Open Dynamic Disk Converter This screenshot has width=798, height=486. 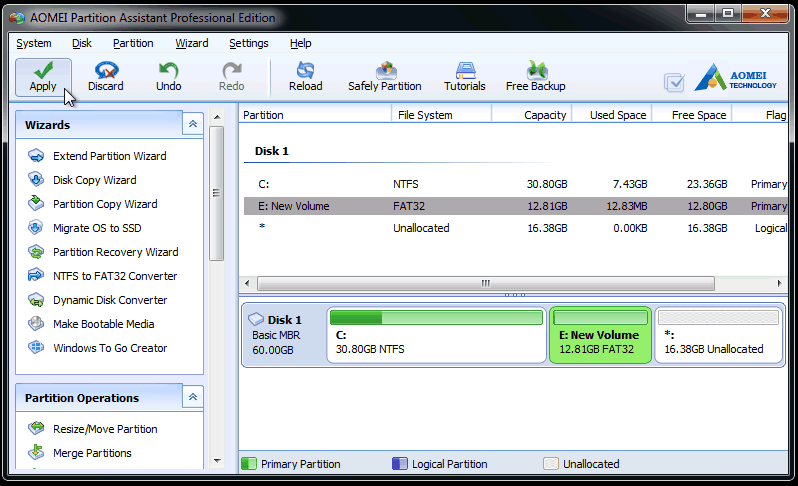[97, 300]
